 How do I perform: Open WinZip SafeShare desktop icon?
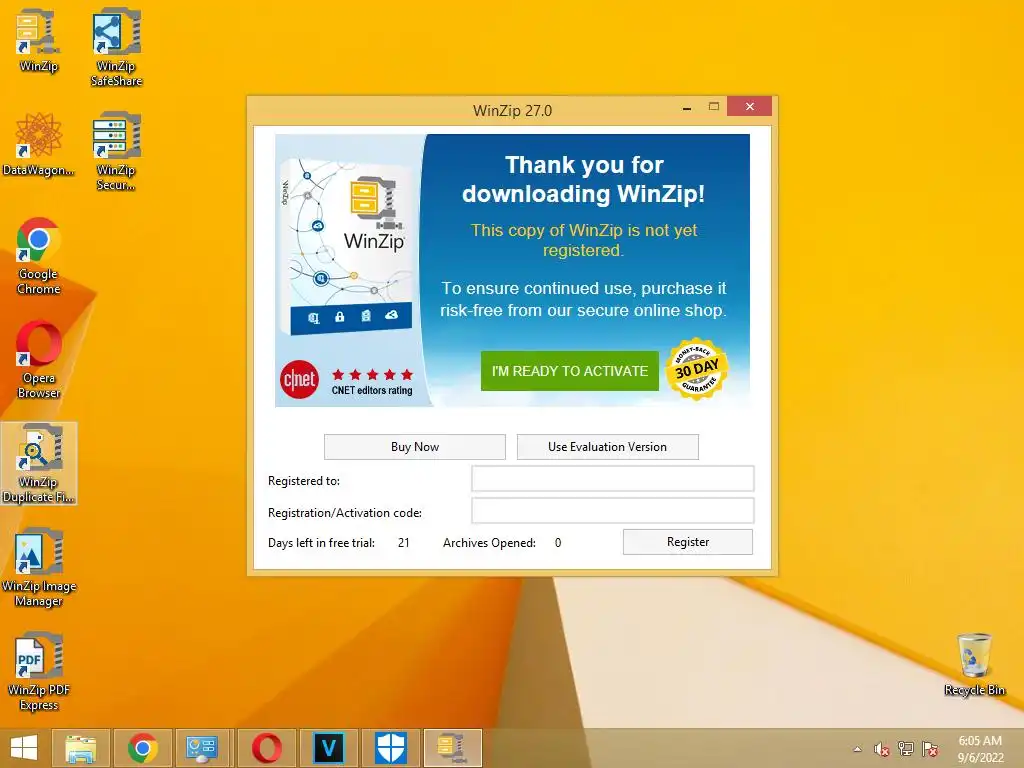[x=116, y=47]
